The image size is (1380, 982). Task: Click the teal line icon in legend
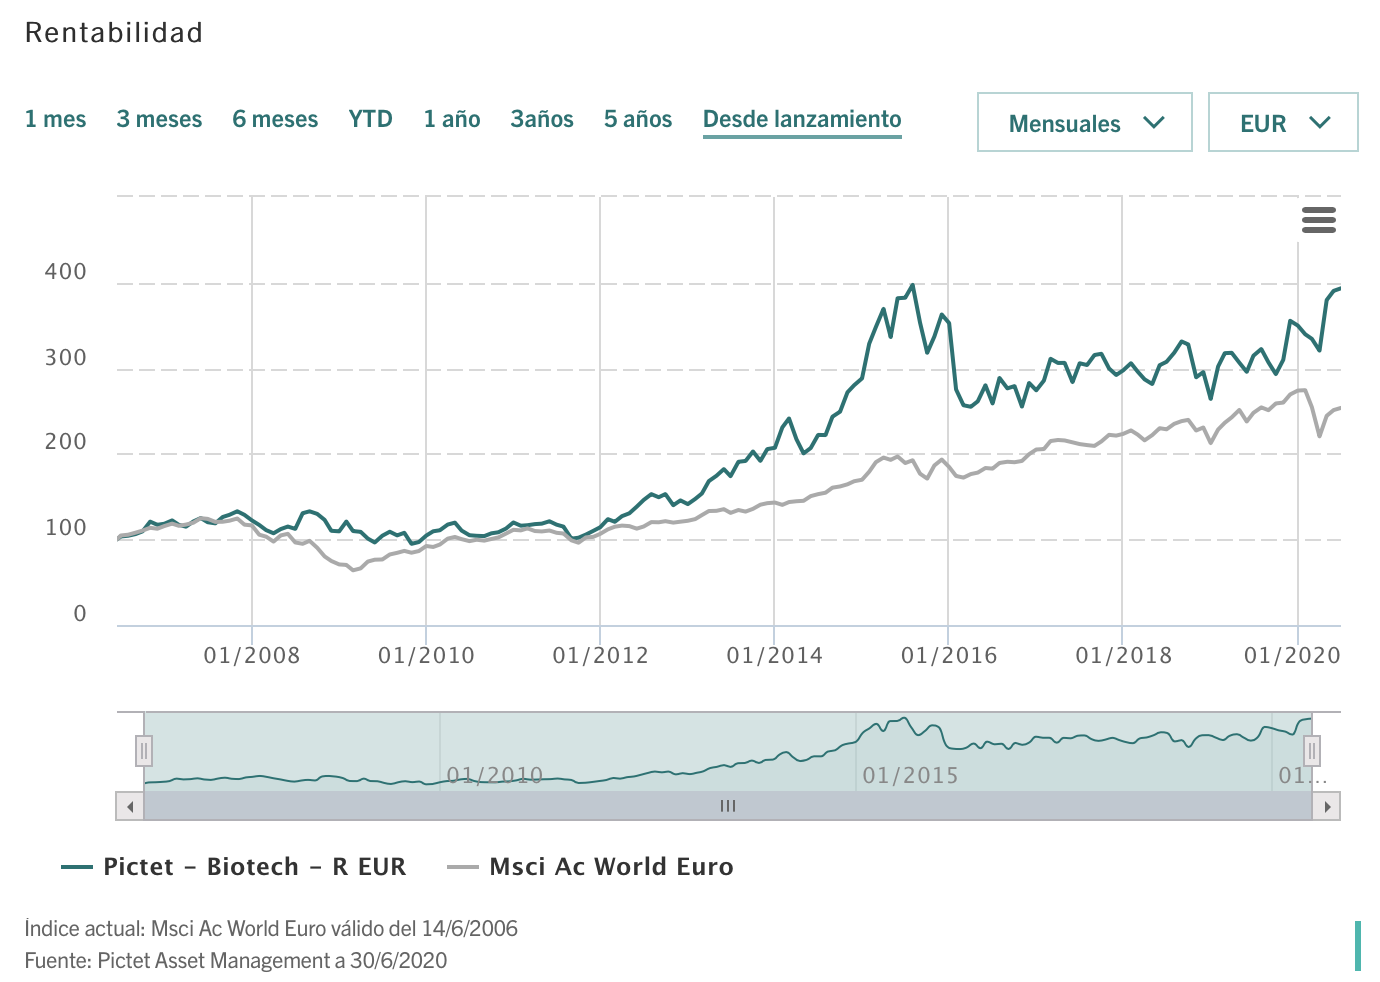tap(77, 867)
